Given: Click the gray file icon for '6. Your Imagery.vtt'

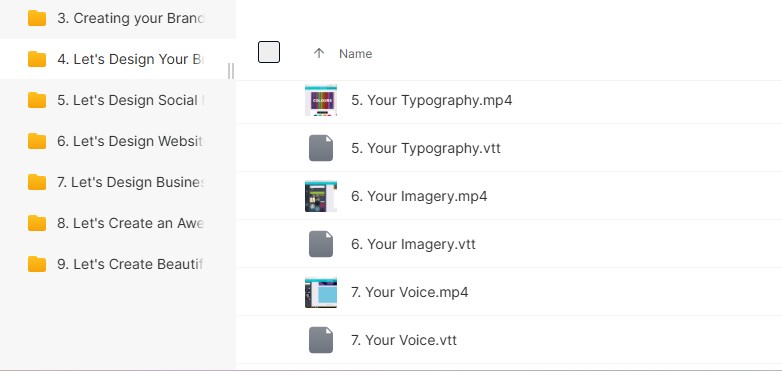Looking at the screenshot, I should (321, 244).
